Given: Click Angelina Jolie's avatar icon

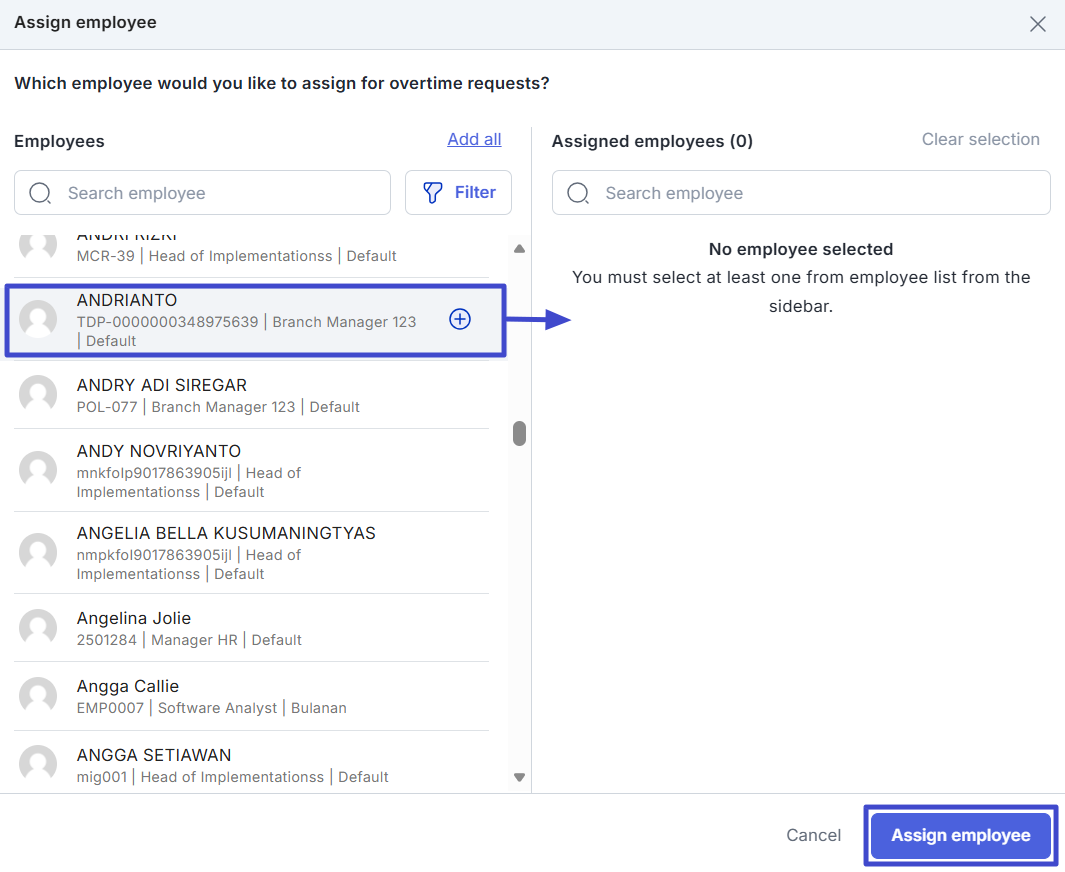Looking at the screenshot, I should click(x=38, y=628).
